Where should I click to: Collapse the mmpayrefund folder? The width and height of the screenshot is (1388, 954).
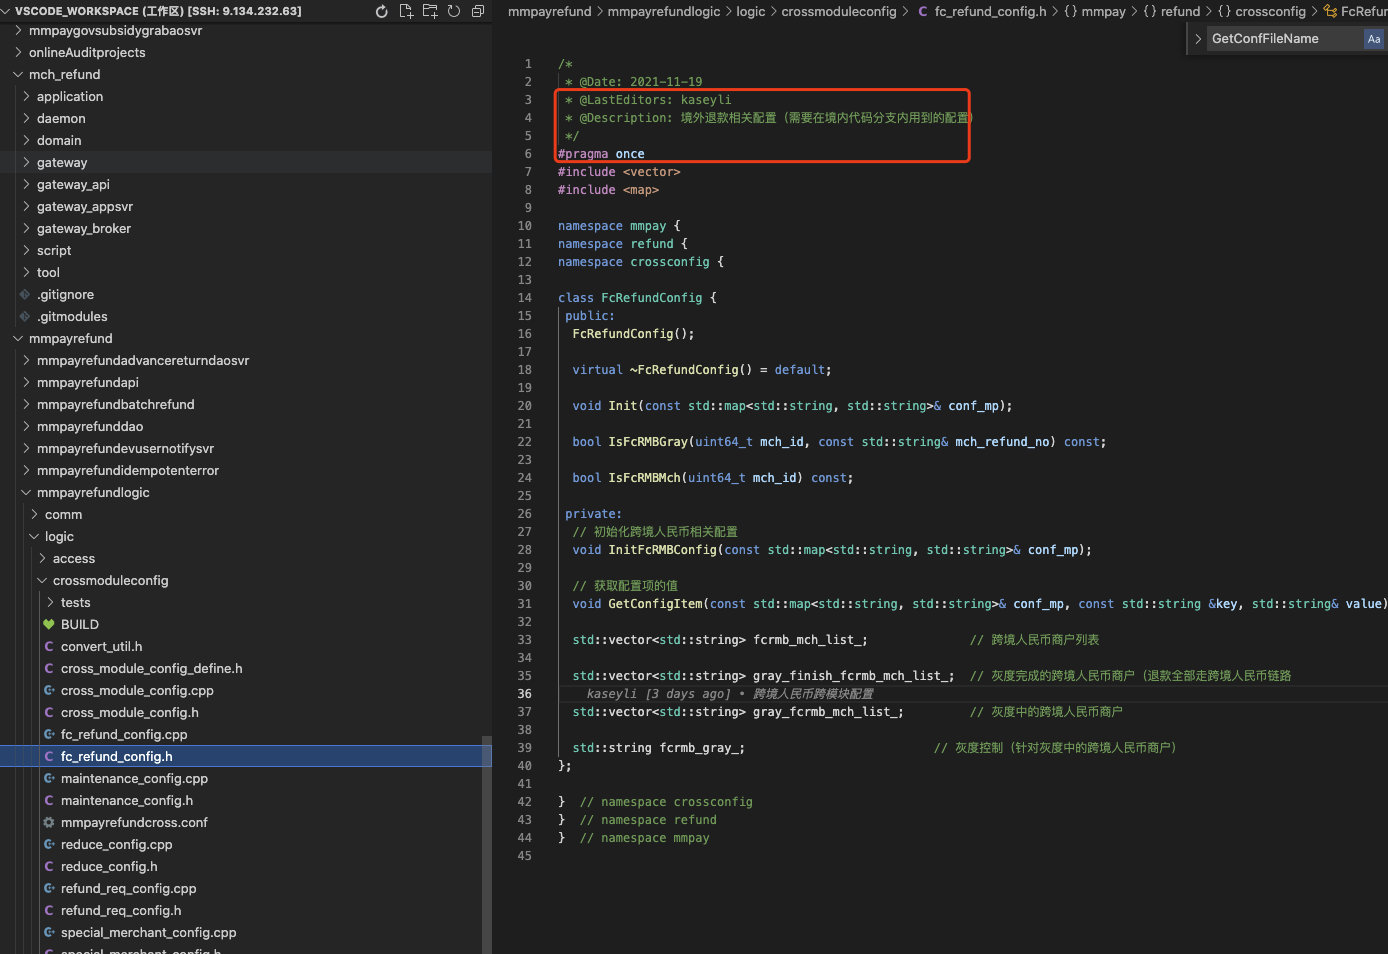[18, 338]
